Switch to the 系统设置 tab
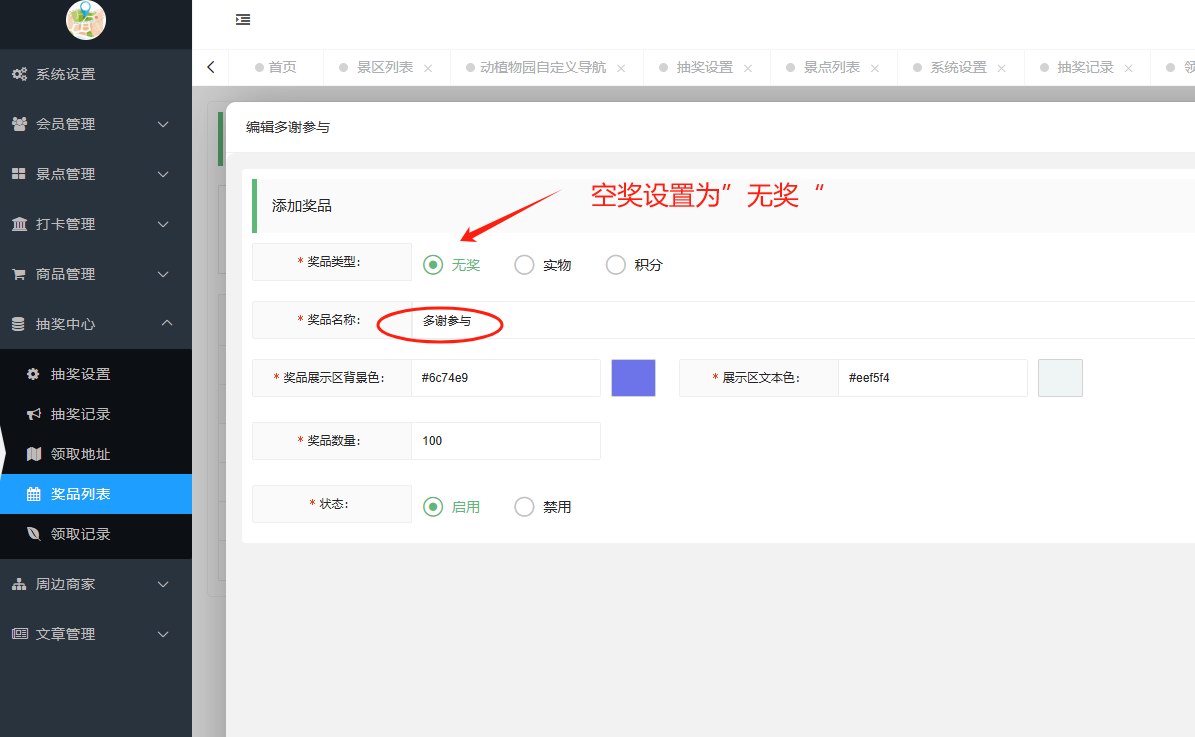This screenshot has width=1195, height=737. click(958, 67)
